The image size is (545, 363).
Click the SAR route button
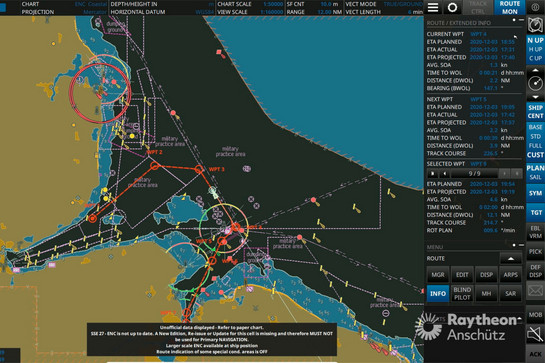tap(511, 293)
